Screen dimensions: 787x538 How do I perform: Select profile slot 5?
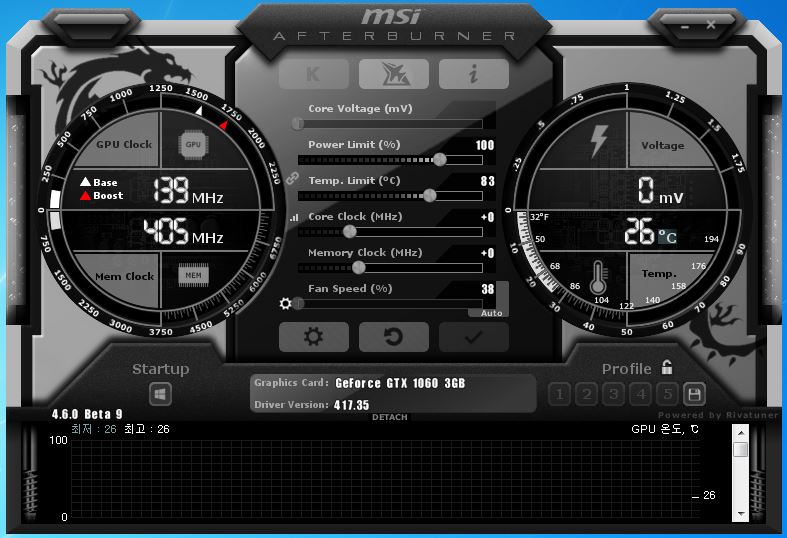pos(668,394)
